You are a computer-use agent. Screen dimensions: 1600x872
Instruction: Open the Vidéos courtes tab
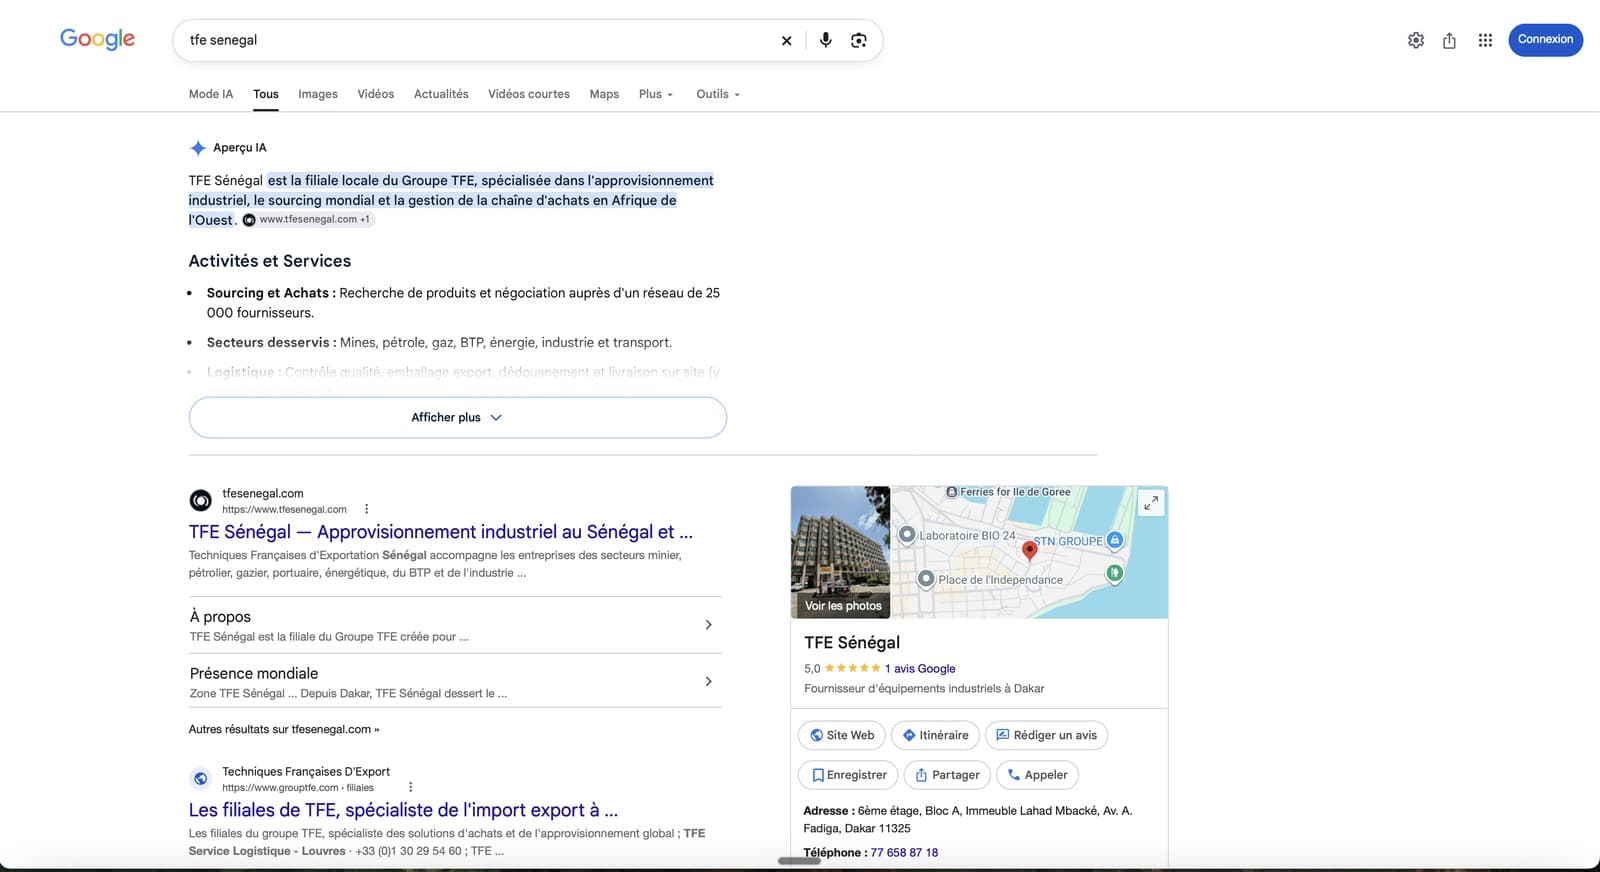point(529,94)
